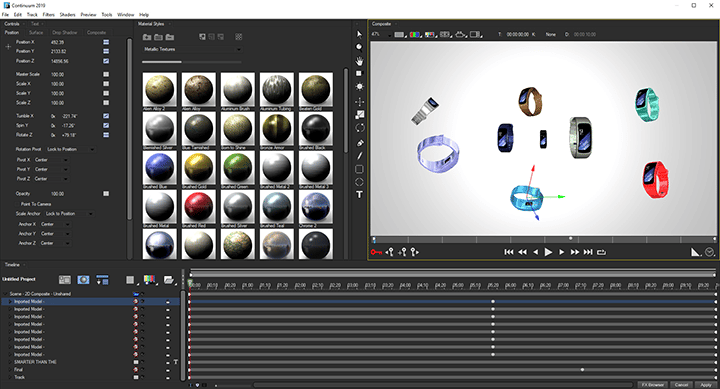Toggle animation for Opacity
This screenshot has width=720, height=389.
tap(106, 193)
